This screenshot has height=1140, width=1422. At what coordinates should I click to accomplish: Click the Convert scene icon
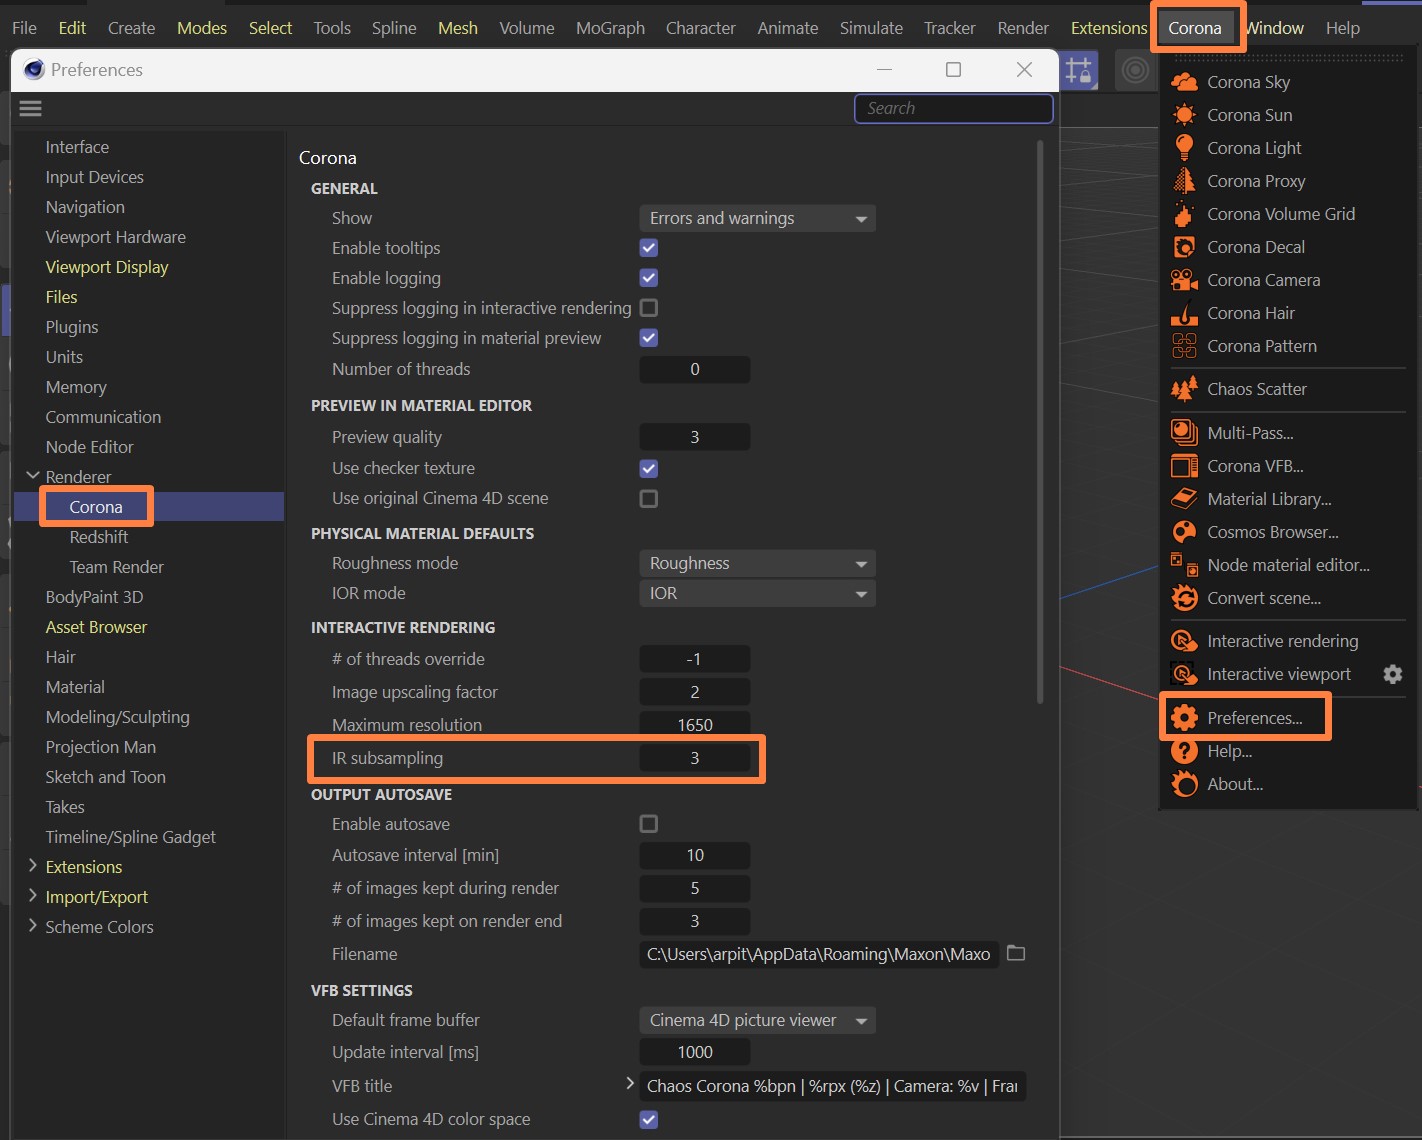point(1184,598)
